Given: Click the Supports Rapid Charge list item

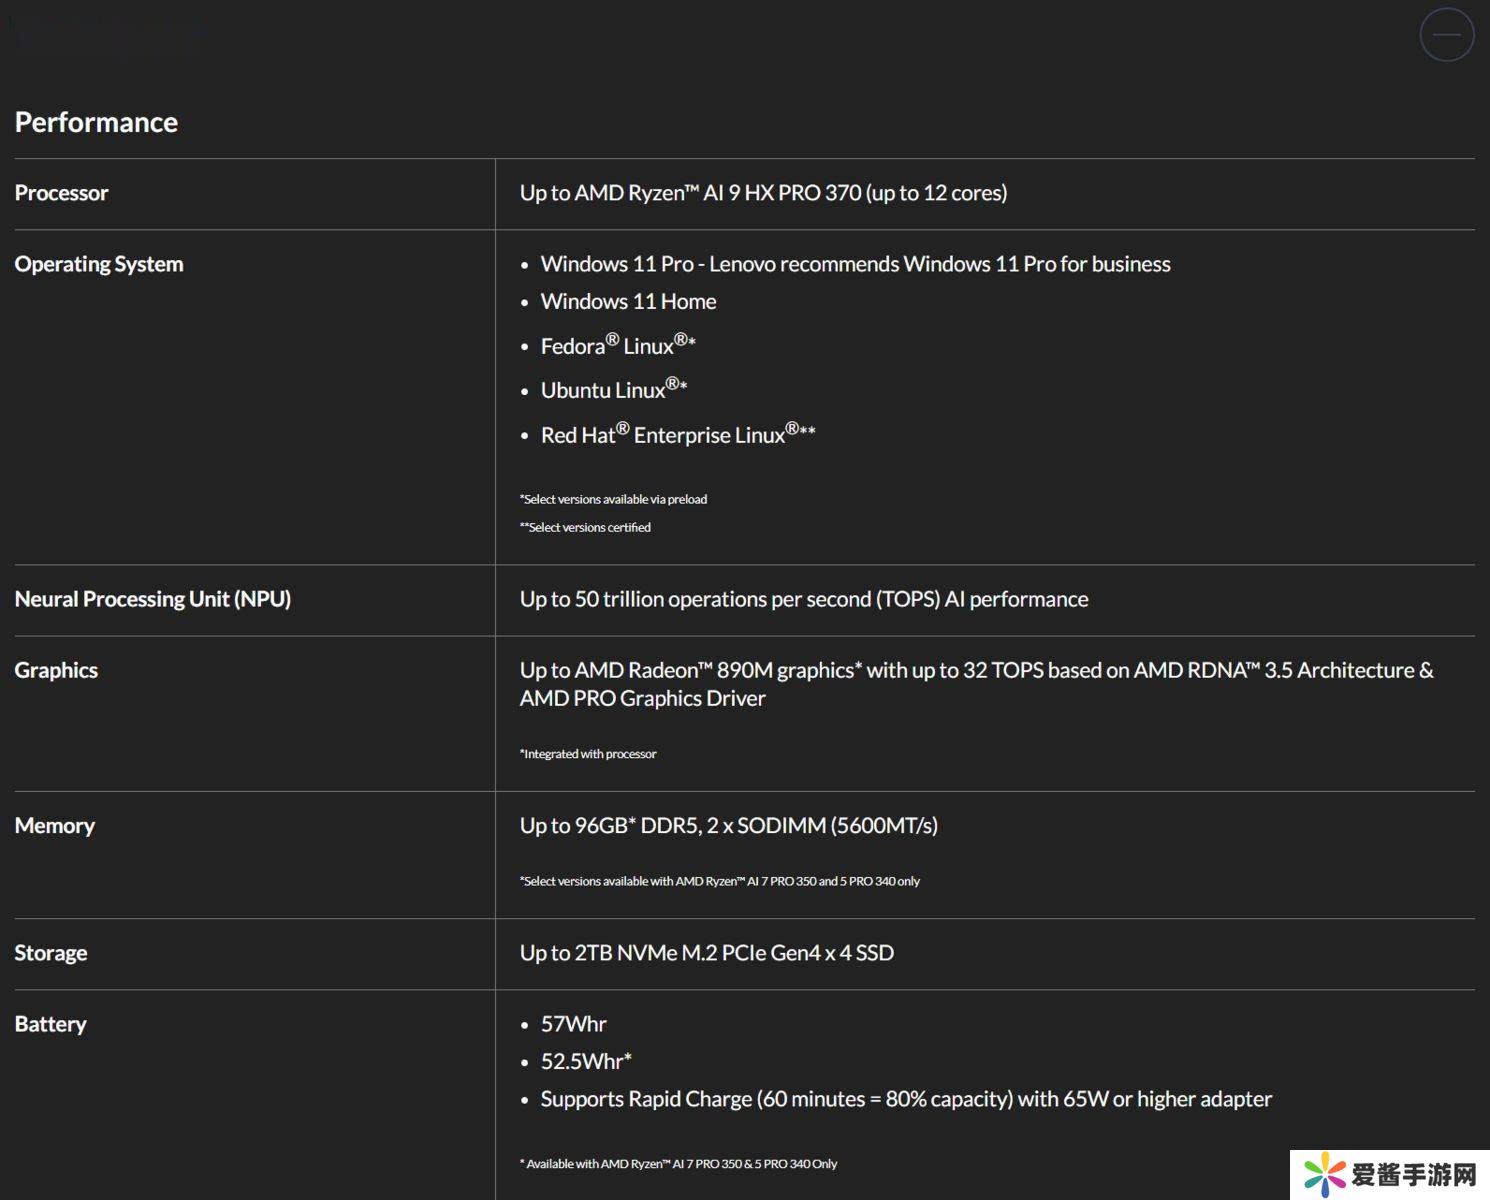Looking at the screenshot, I should tap(905, 1099).
